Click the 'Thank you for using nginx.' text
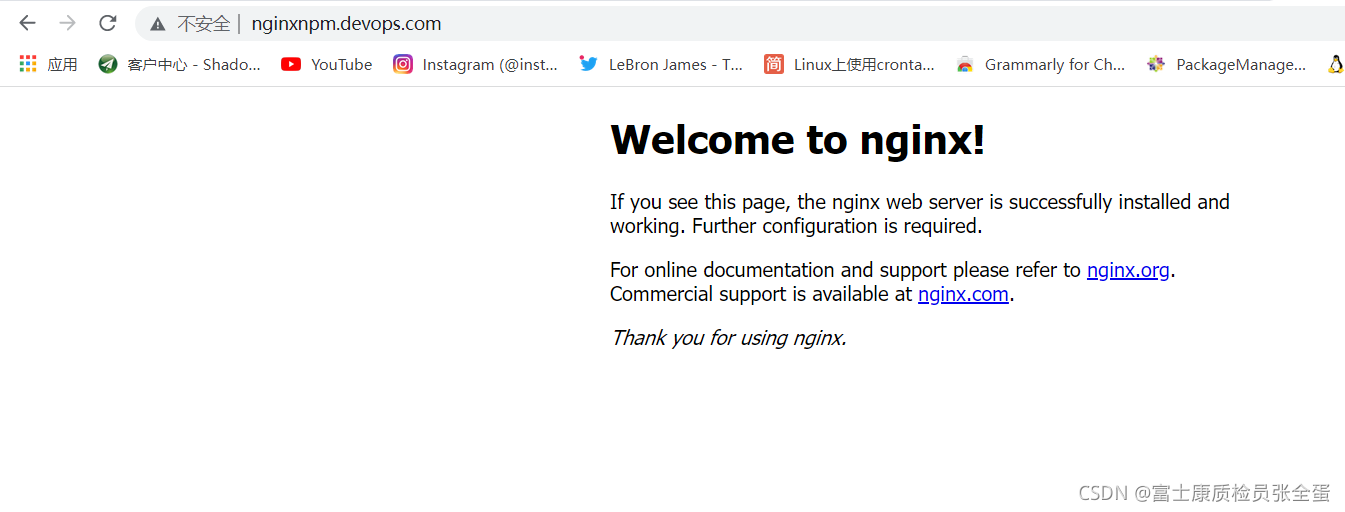Viewport: 1345px width, 512px height. pos(729,338)
